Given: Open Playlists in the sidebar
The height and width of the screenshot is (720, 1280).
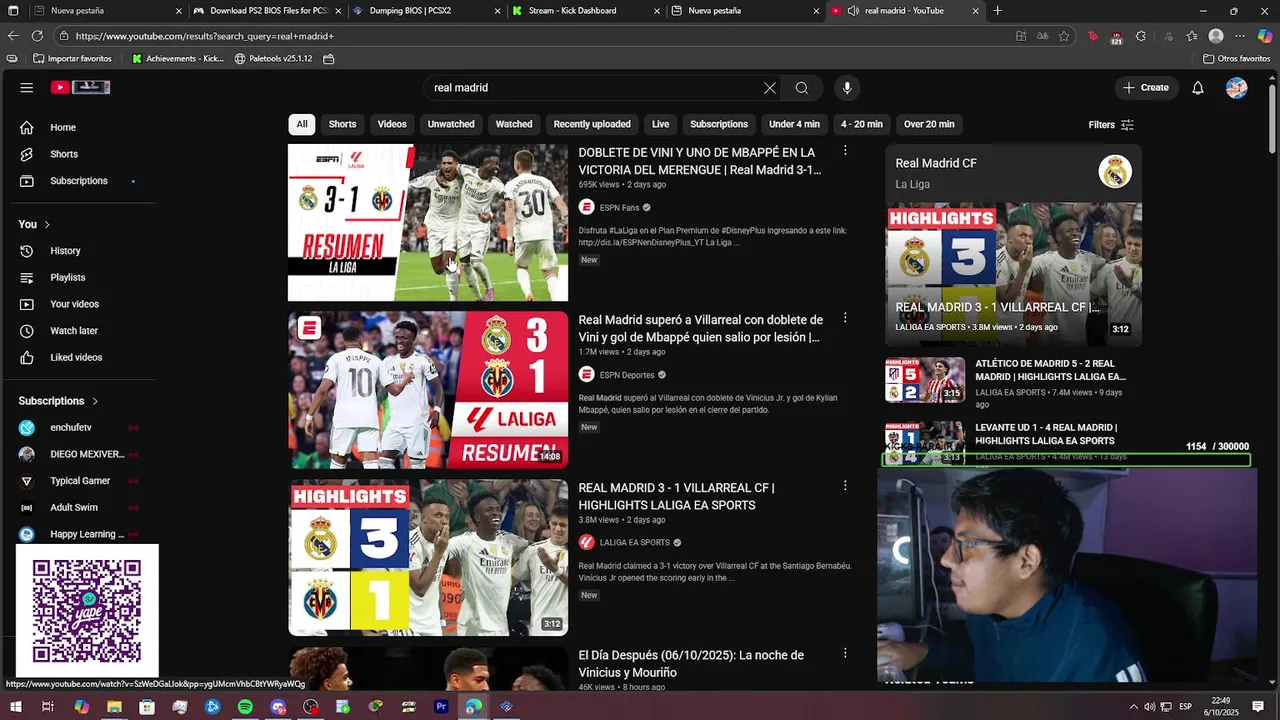Looking at the screenshot, I should point(66,277).
